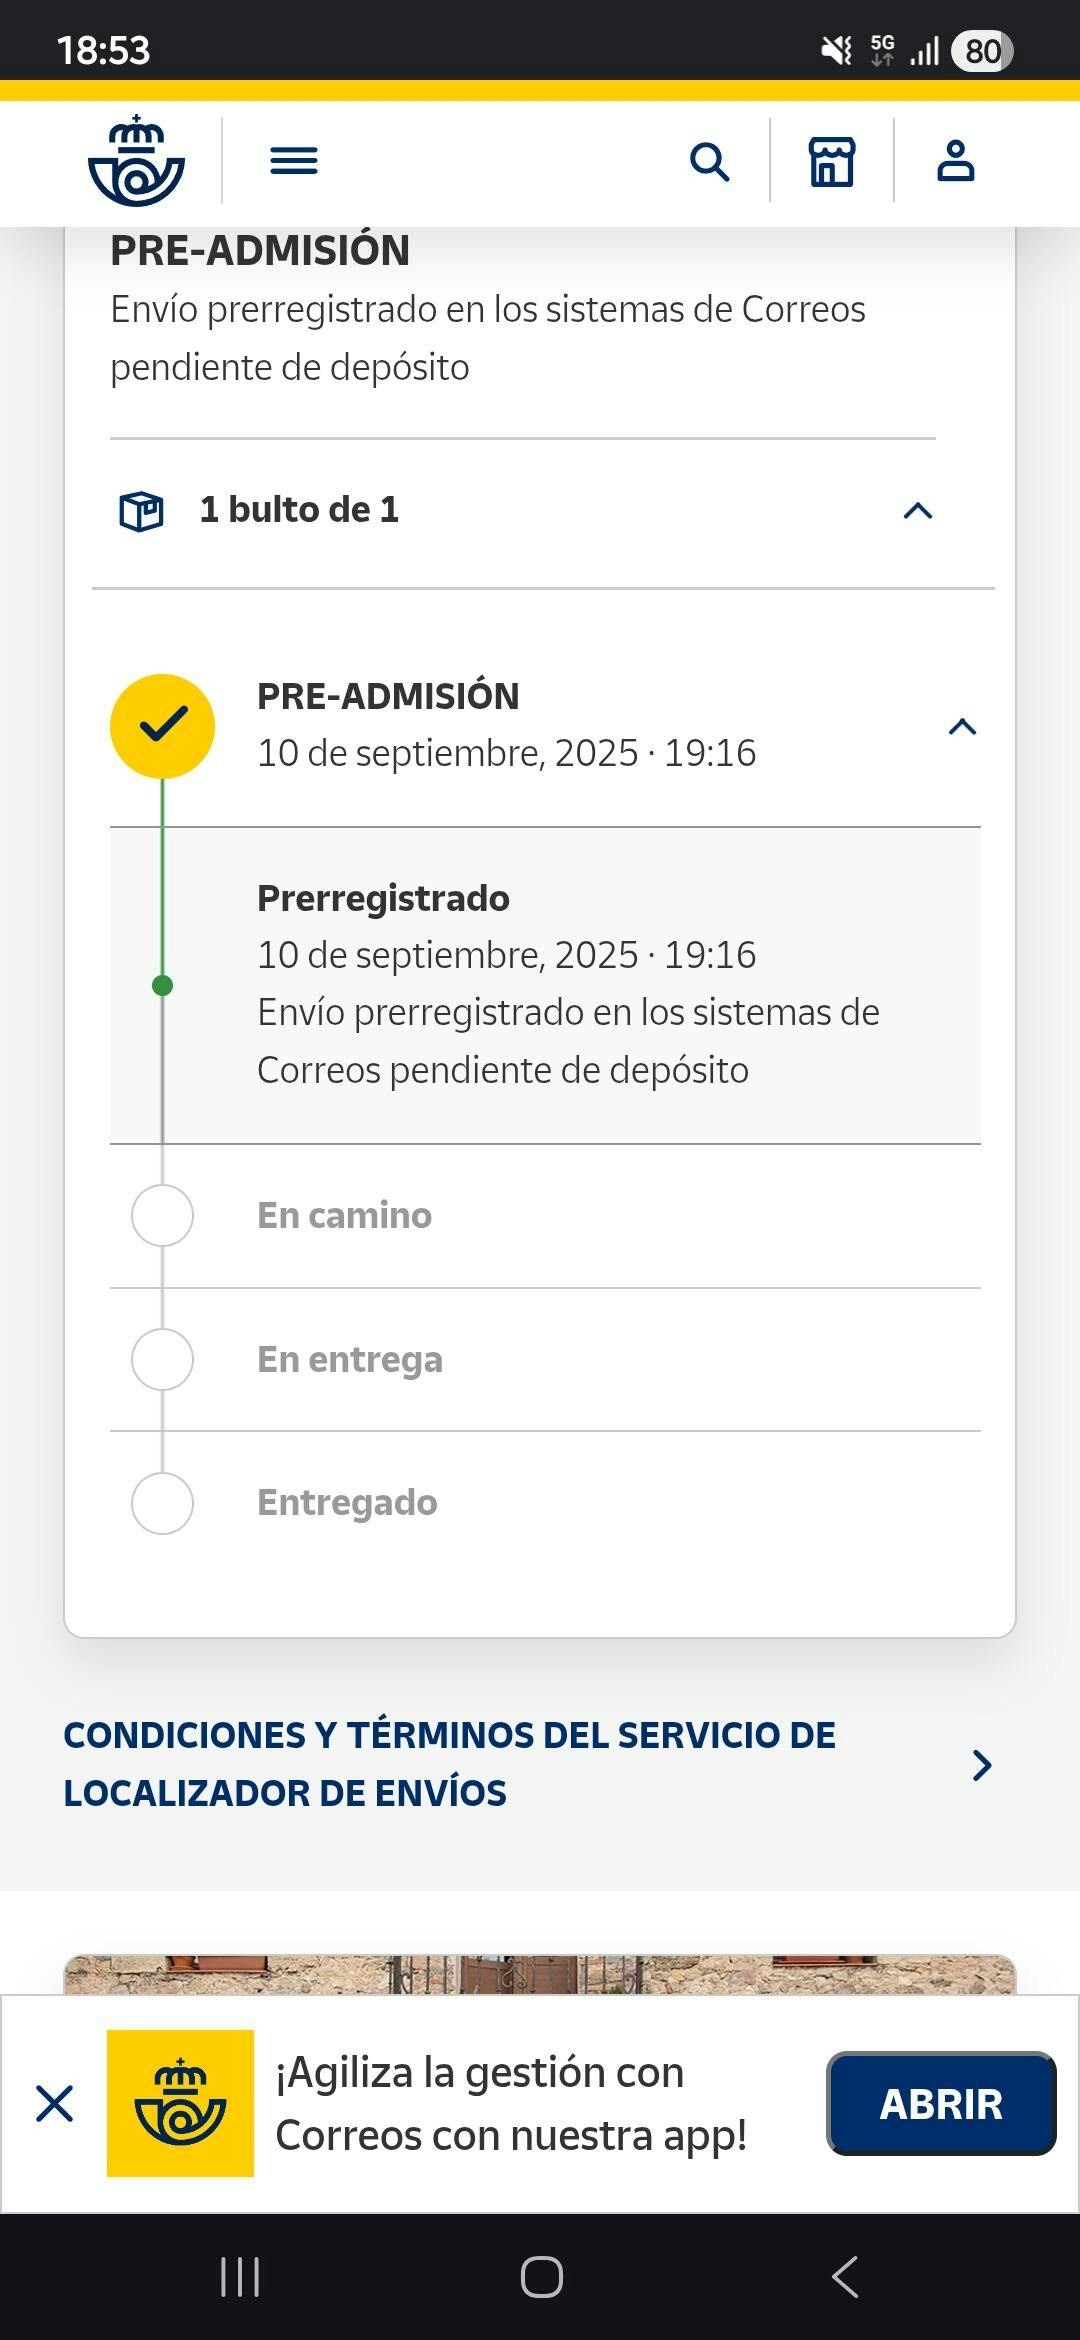Tap the yellow Correos app icon

(x=180, y=2103)
